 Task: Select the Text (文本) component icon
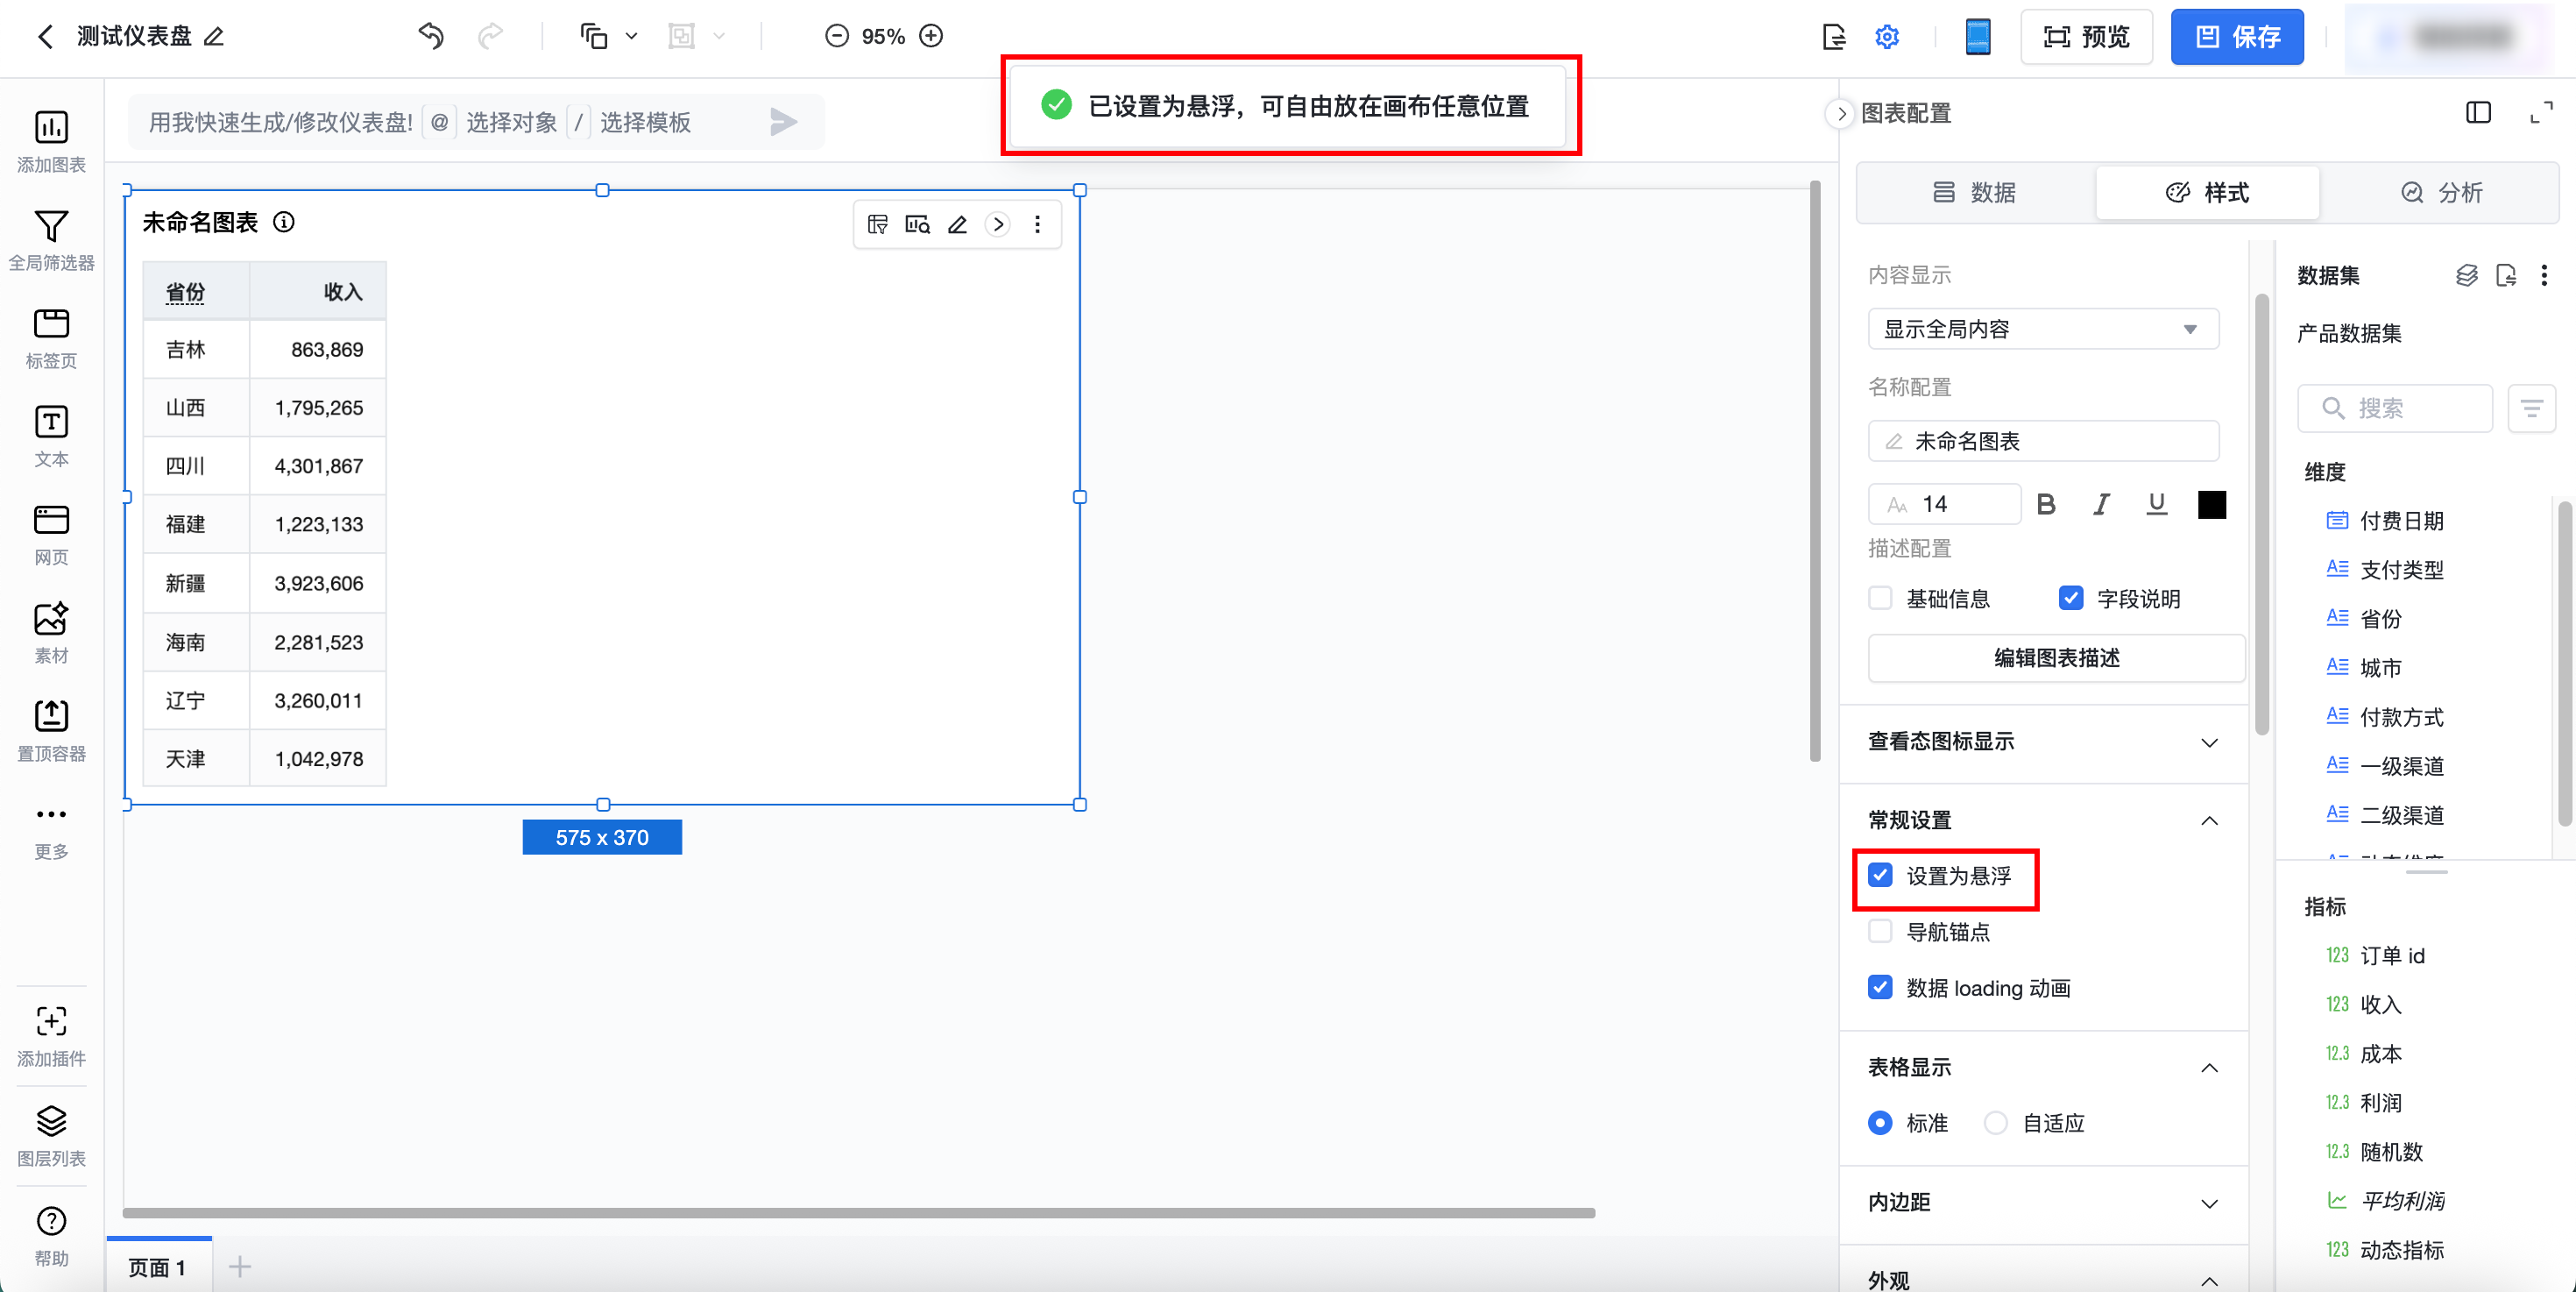coord(51,423)
